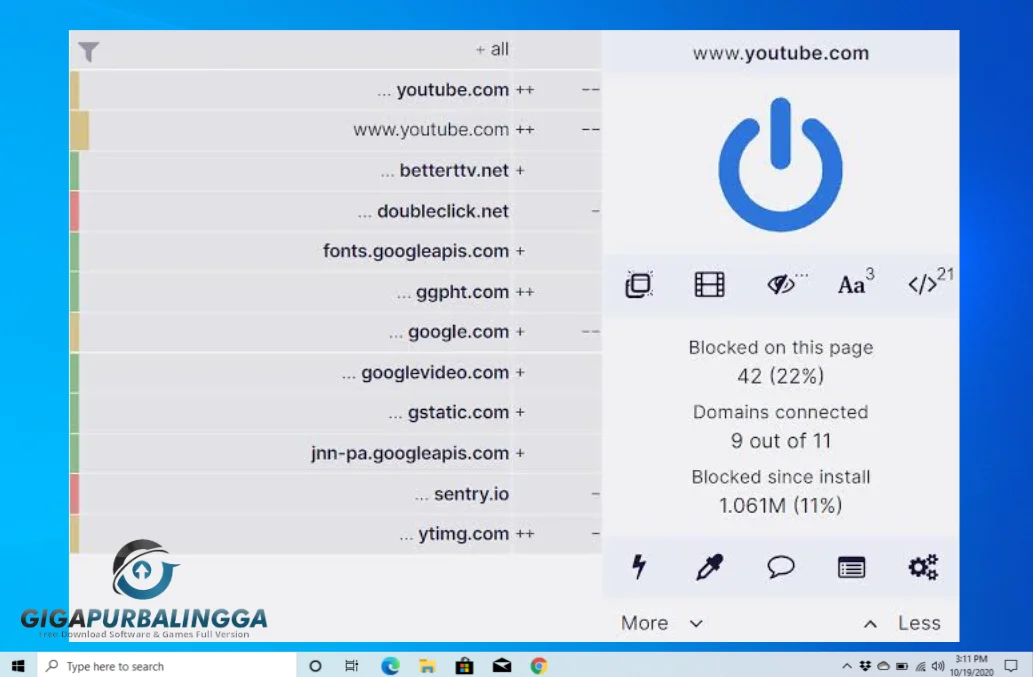Open volume speaker tray icon
Screen dimensions: 1033x677
coord(938,666)
